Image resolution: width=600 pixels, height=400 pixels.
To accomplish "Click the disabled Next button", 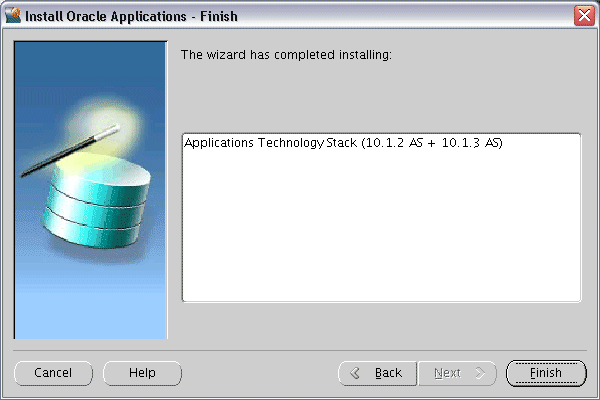I will click(x=457, y=373).
